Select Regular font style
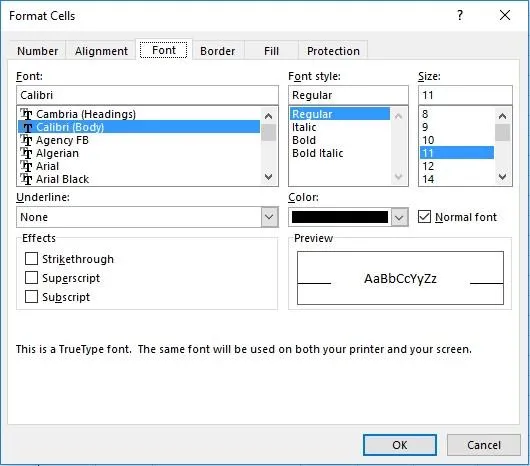This screenshot has width=530, height=466. [340, 114]
